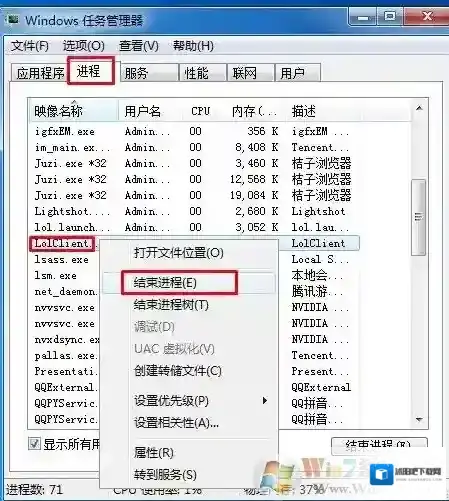Screen dimensions: 449x501
Task: Click the 8,408 K memory value
Action: 256,147
